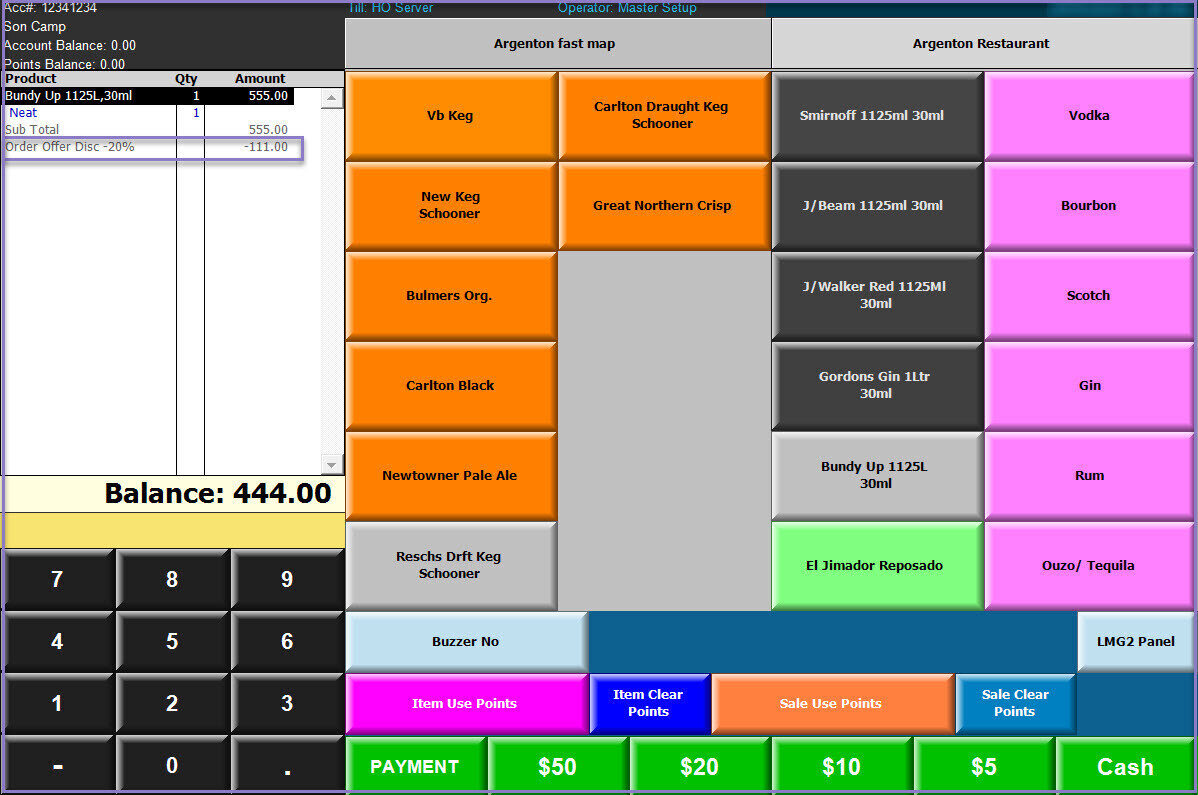The width and height of the screenshot is (1198, 795).
Task: Click the Buzzer No button
Action: tap(465, 642)
